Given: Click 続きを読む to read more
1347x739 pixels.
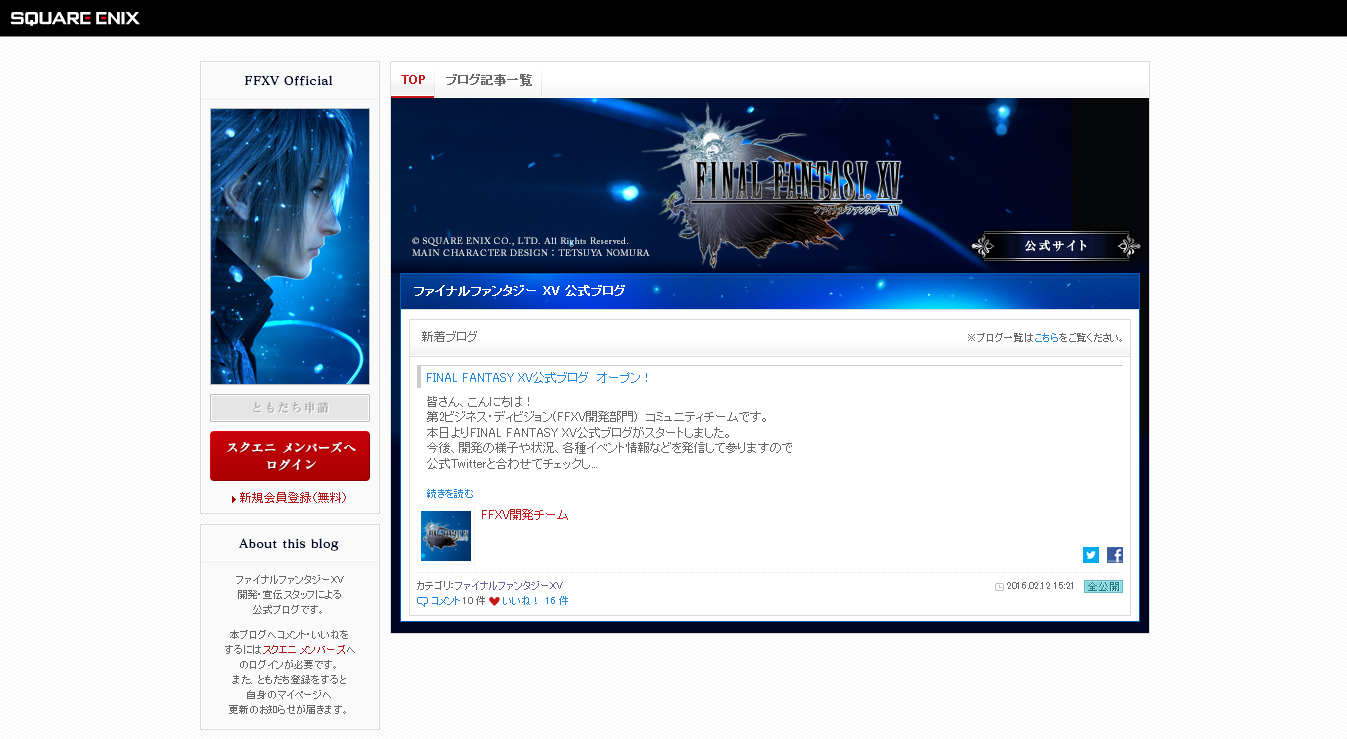Looking at the screenshot, I should [x=450, y=494].
